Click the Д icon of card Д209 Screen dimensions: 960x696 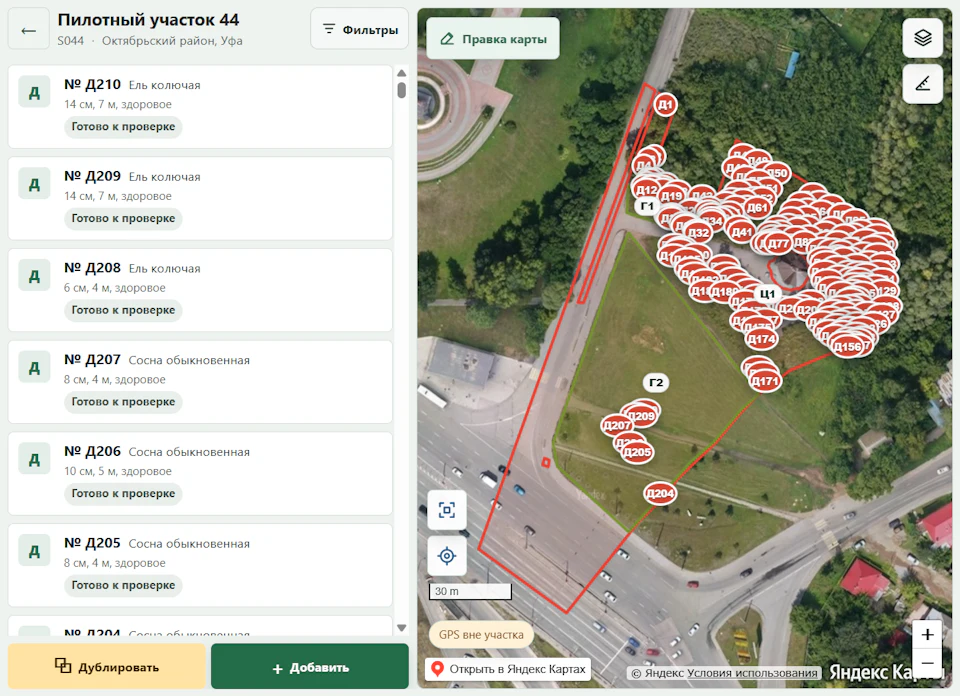point(34,184)
